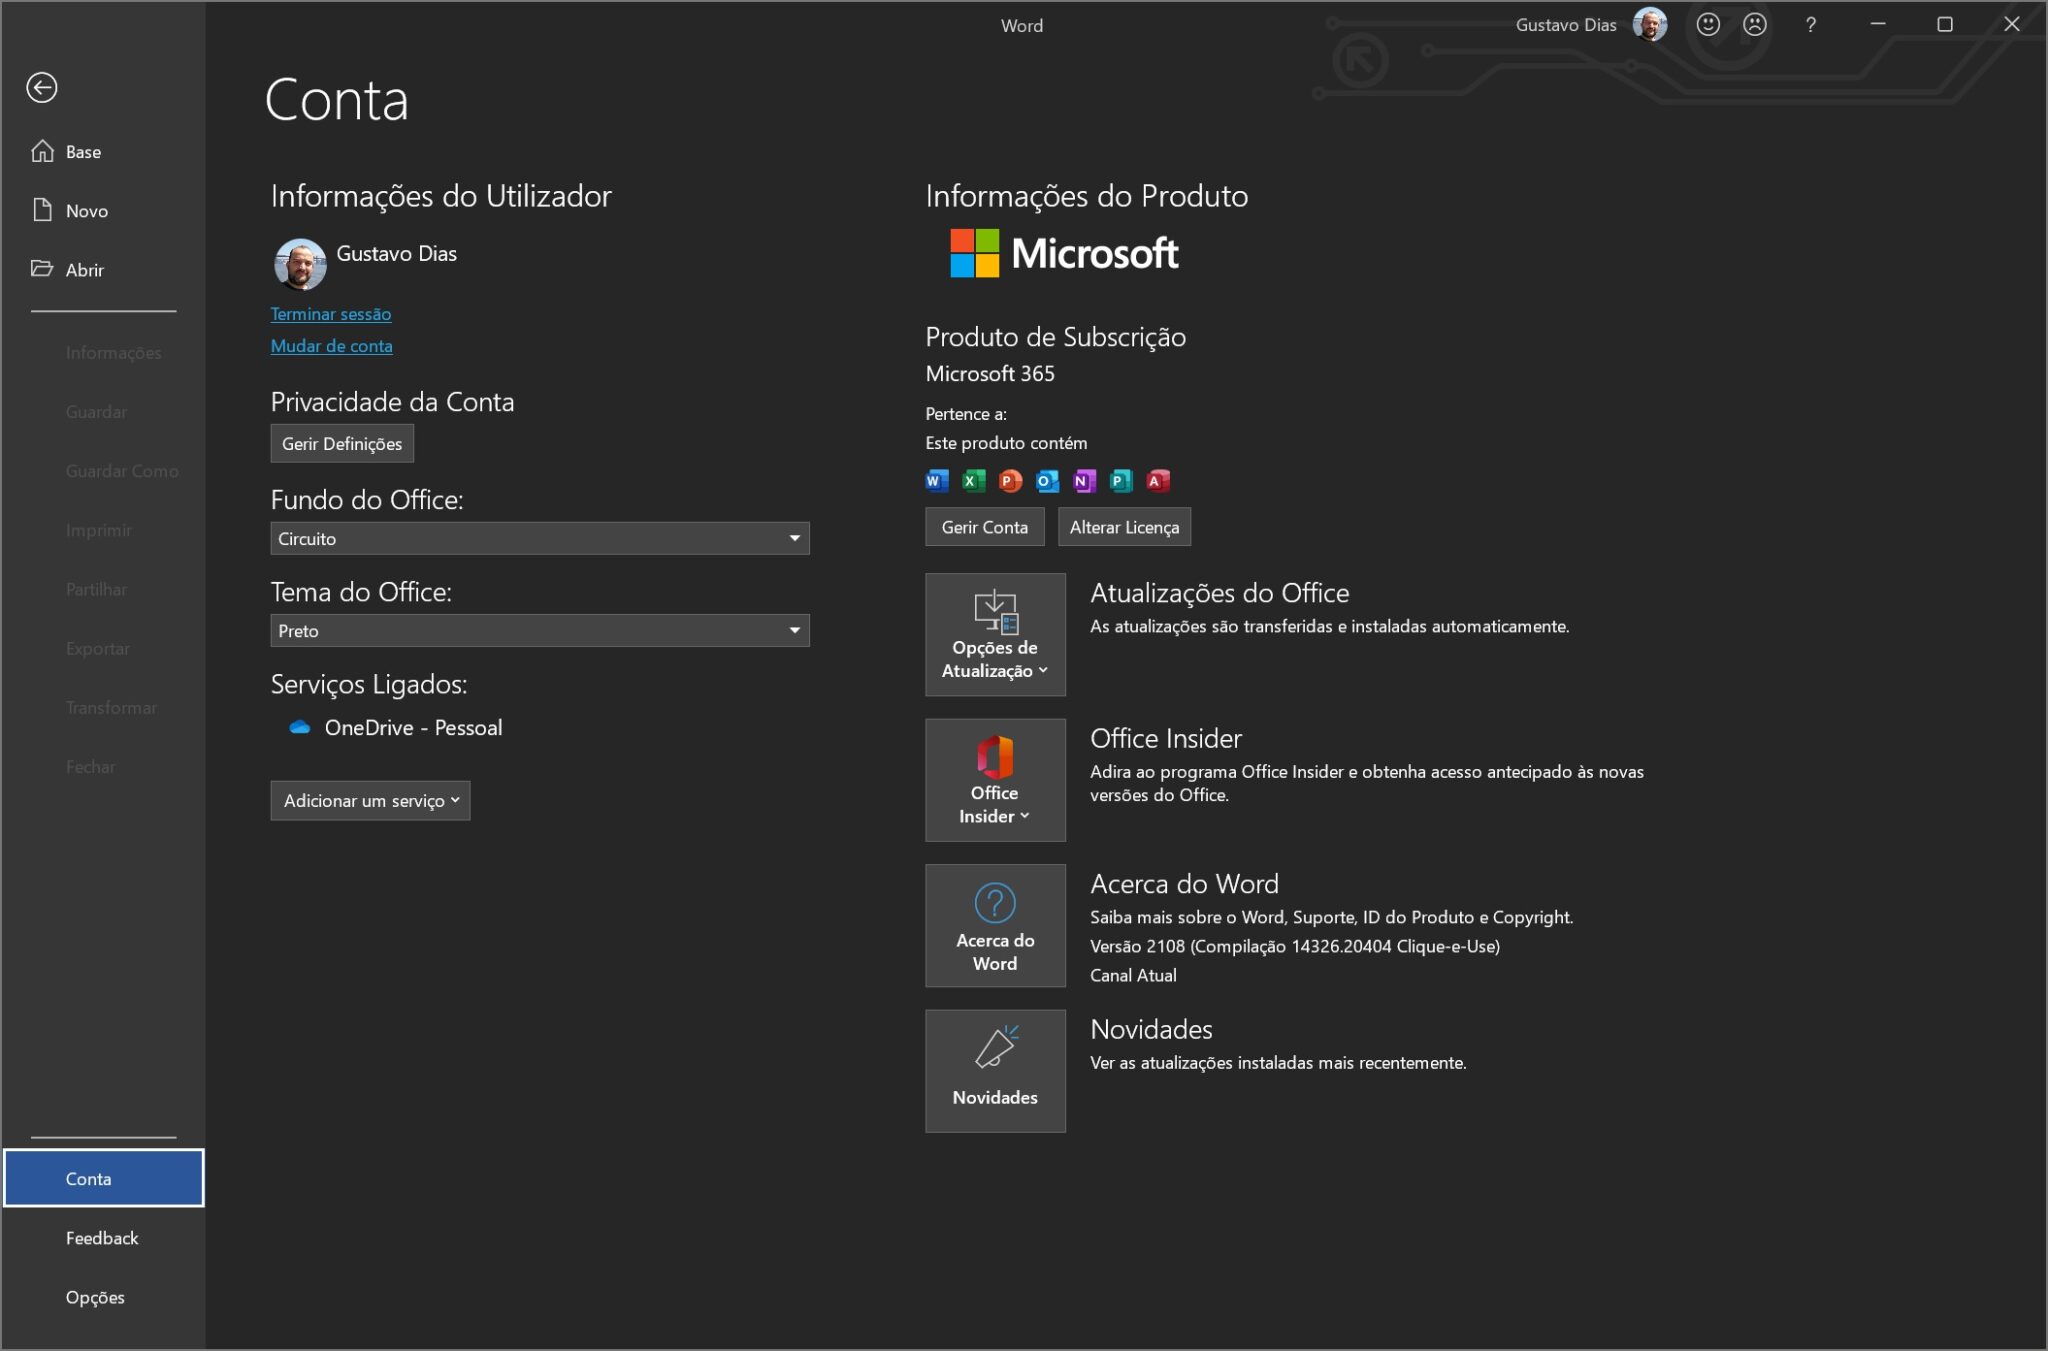
Task: Open Gerir Definições privacy settings
Action: tap(342, 444)
